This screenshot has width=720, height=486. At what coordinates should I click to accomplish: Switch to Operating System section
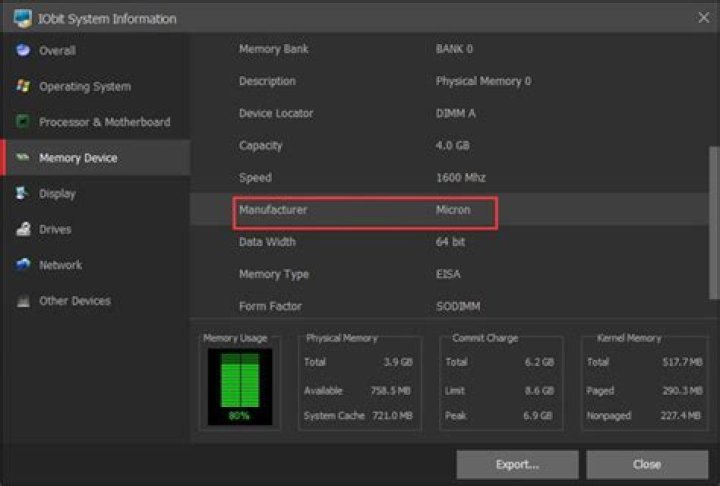coord(96,86)
